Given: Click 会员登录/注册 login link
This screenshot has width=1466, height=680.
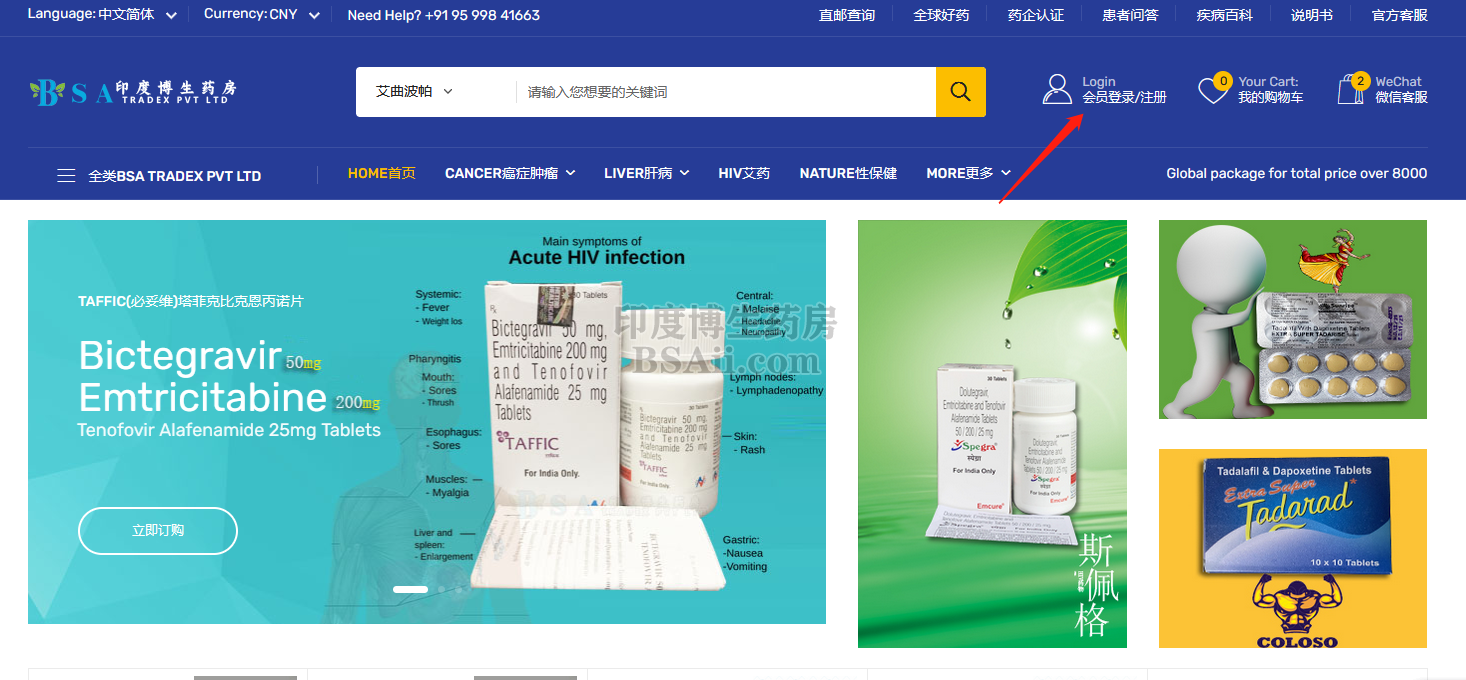Looking at the screenshot, I should 1125,98.
